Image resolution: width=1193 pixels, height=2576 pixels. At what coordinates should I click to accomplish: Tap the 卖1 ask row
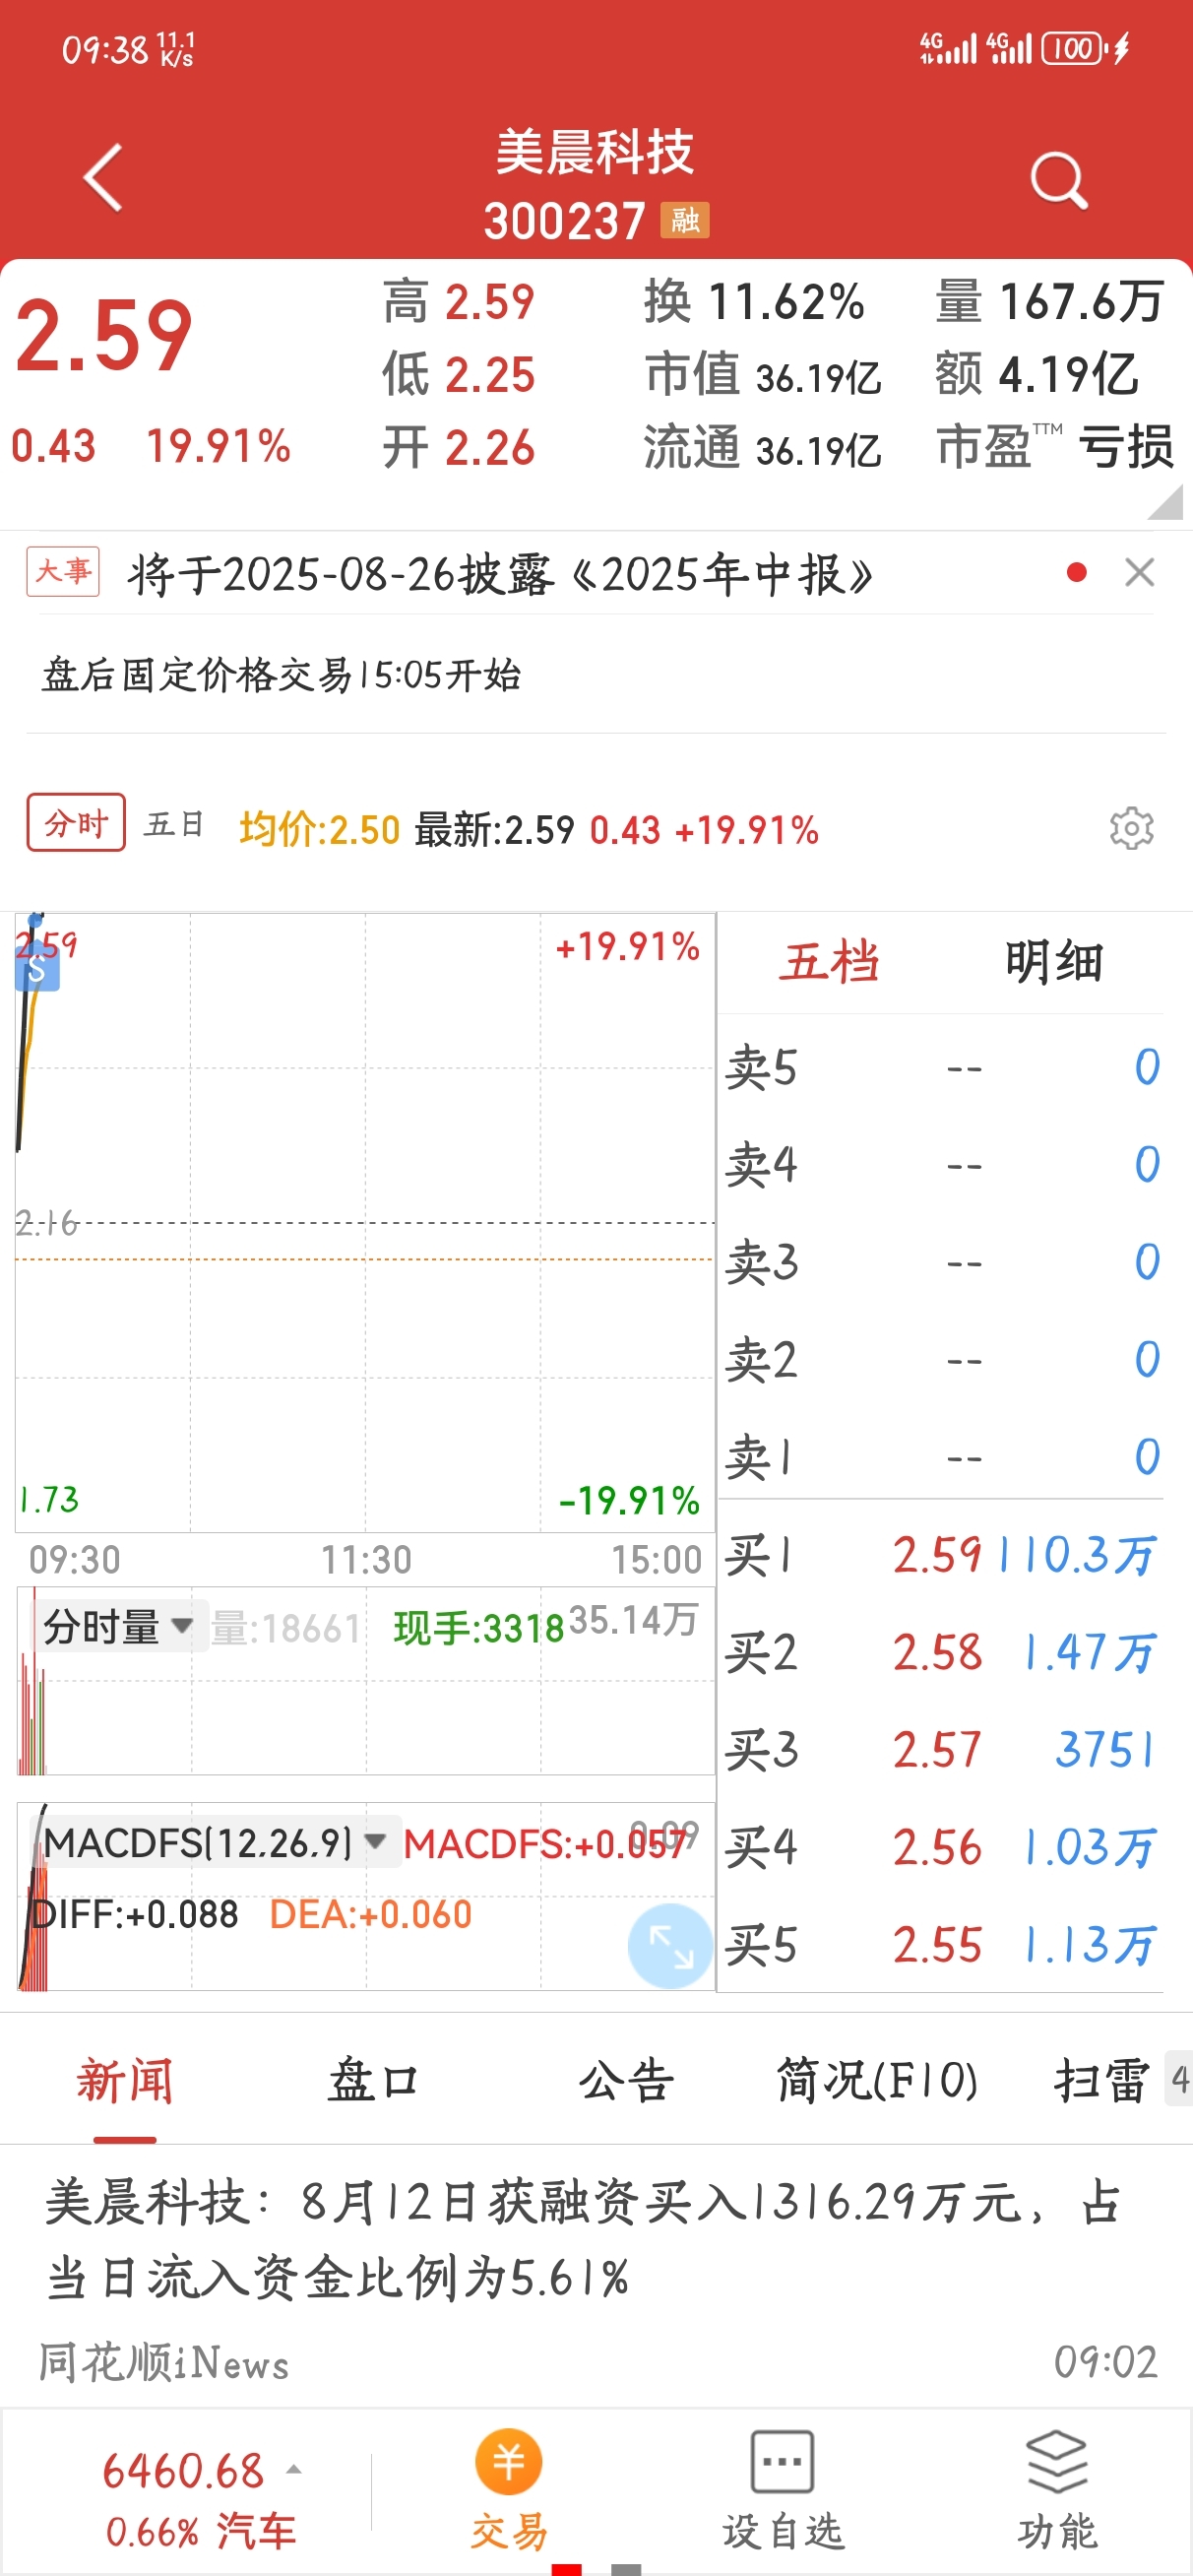pos(940,1457)
